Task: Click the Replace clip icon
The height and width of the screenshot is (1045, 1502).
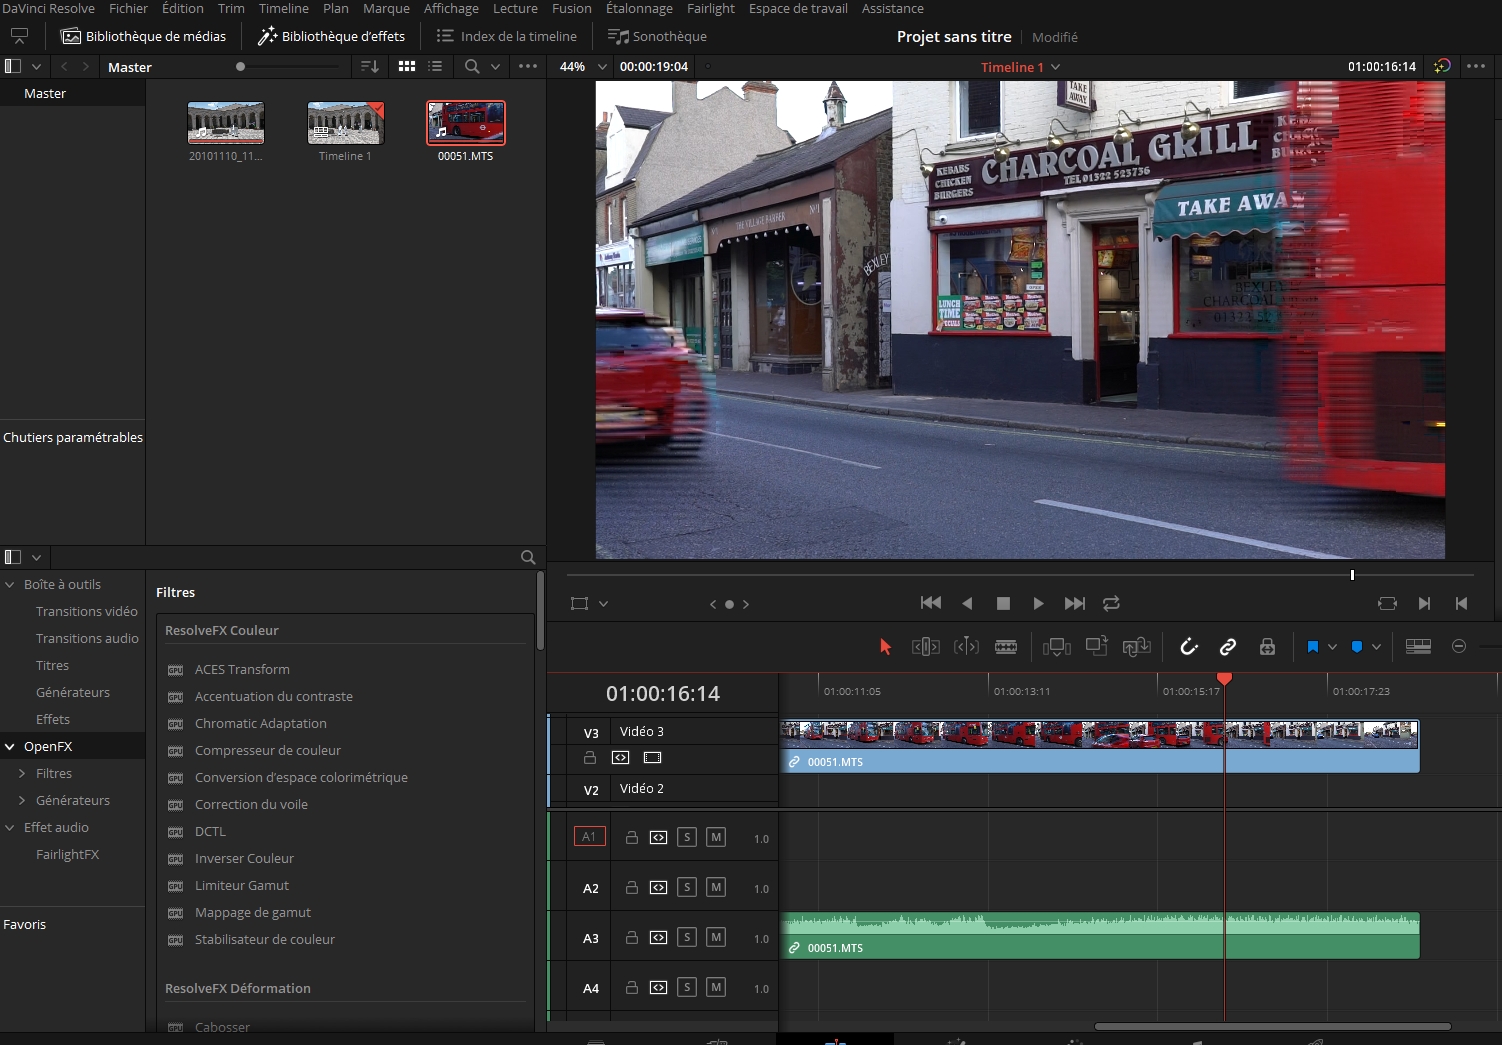Action: point(1137,647)
